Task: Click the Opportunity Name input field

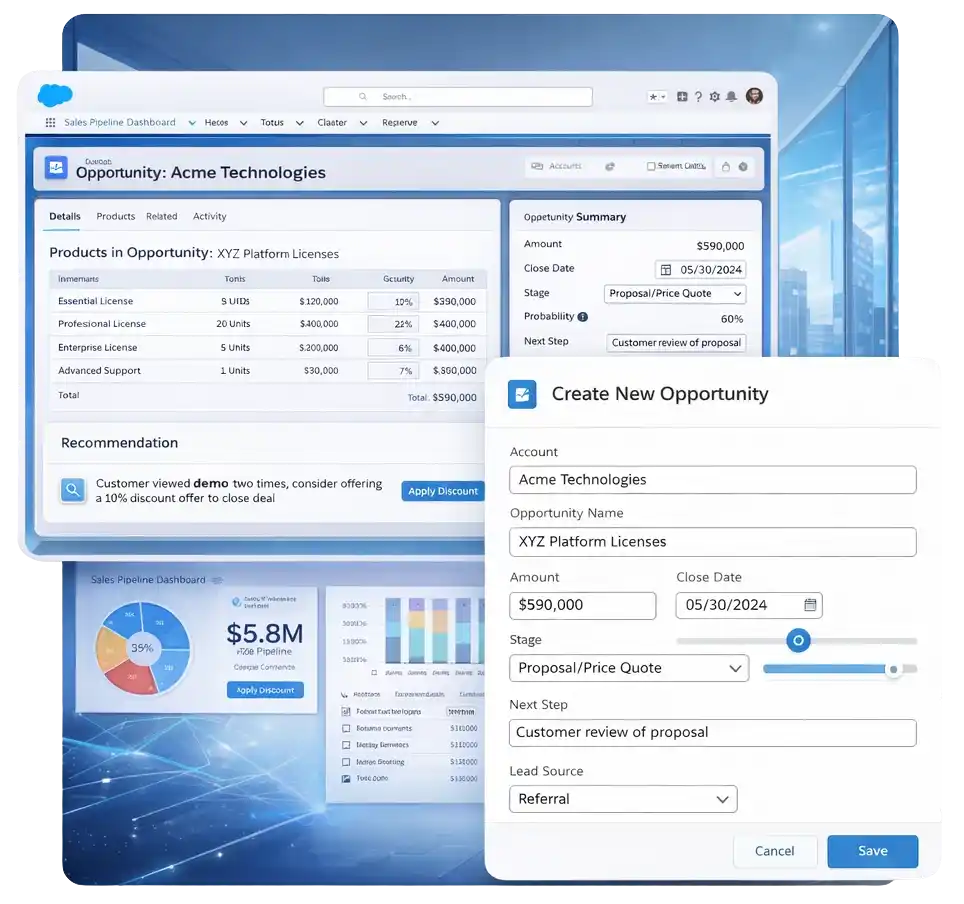Action: [712, 542]
